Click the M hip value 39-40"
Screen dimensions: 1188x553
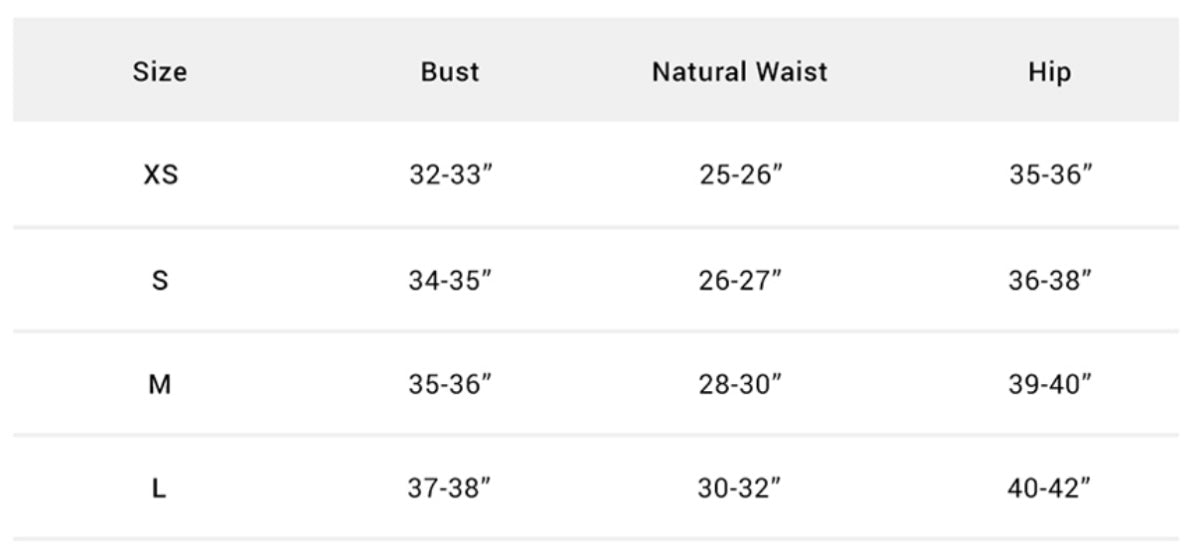1049,384
